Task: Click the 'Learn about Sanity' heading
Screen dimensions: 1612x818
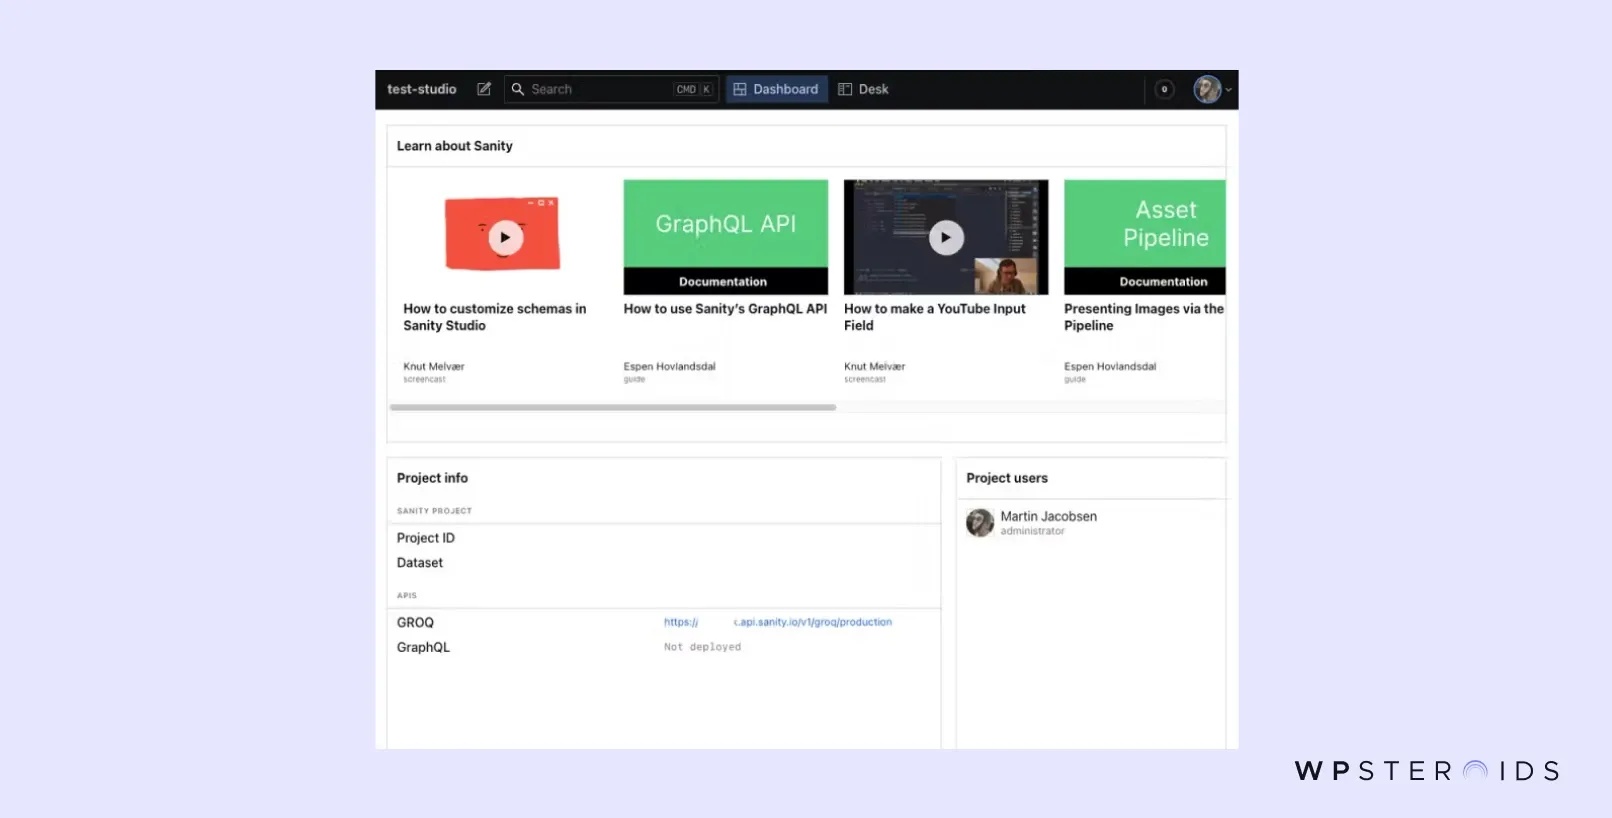Action: click(455, 146)
